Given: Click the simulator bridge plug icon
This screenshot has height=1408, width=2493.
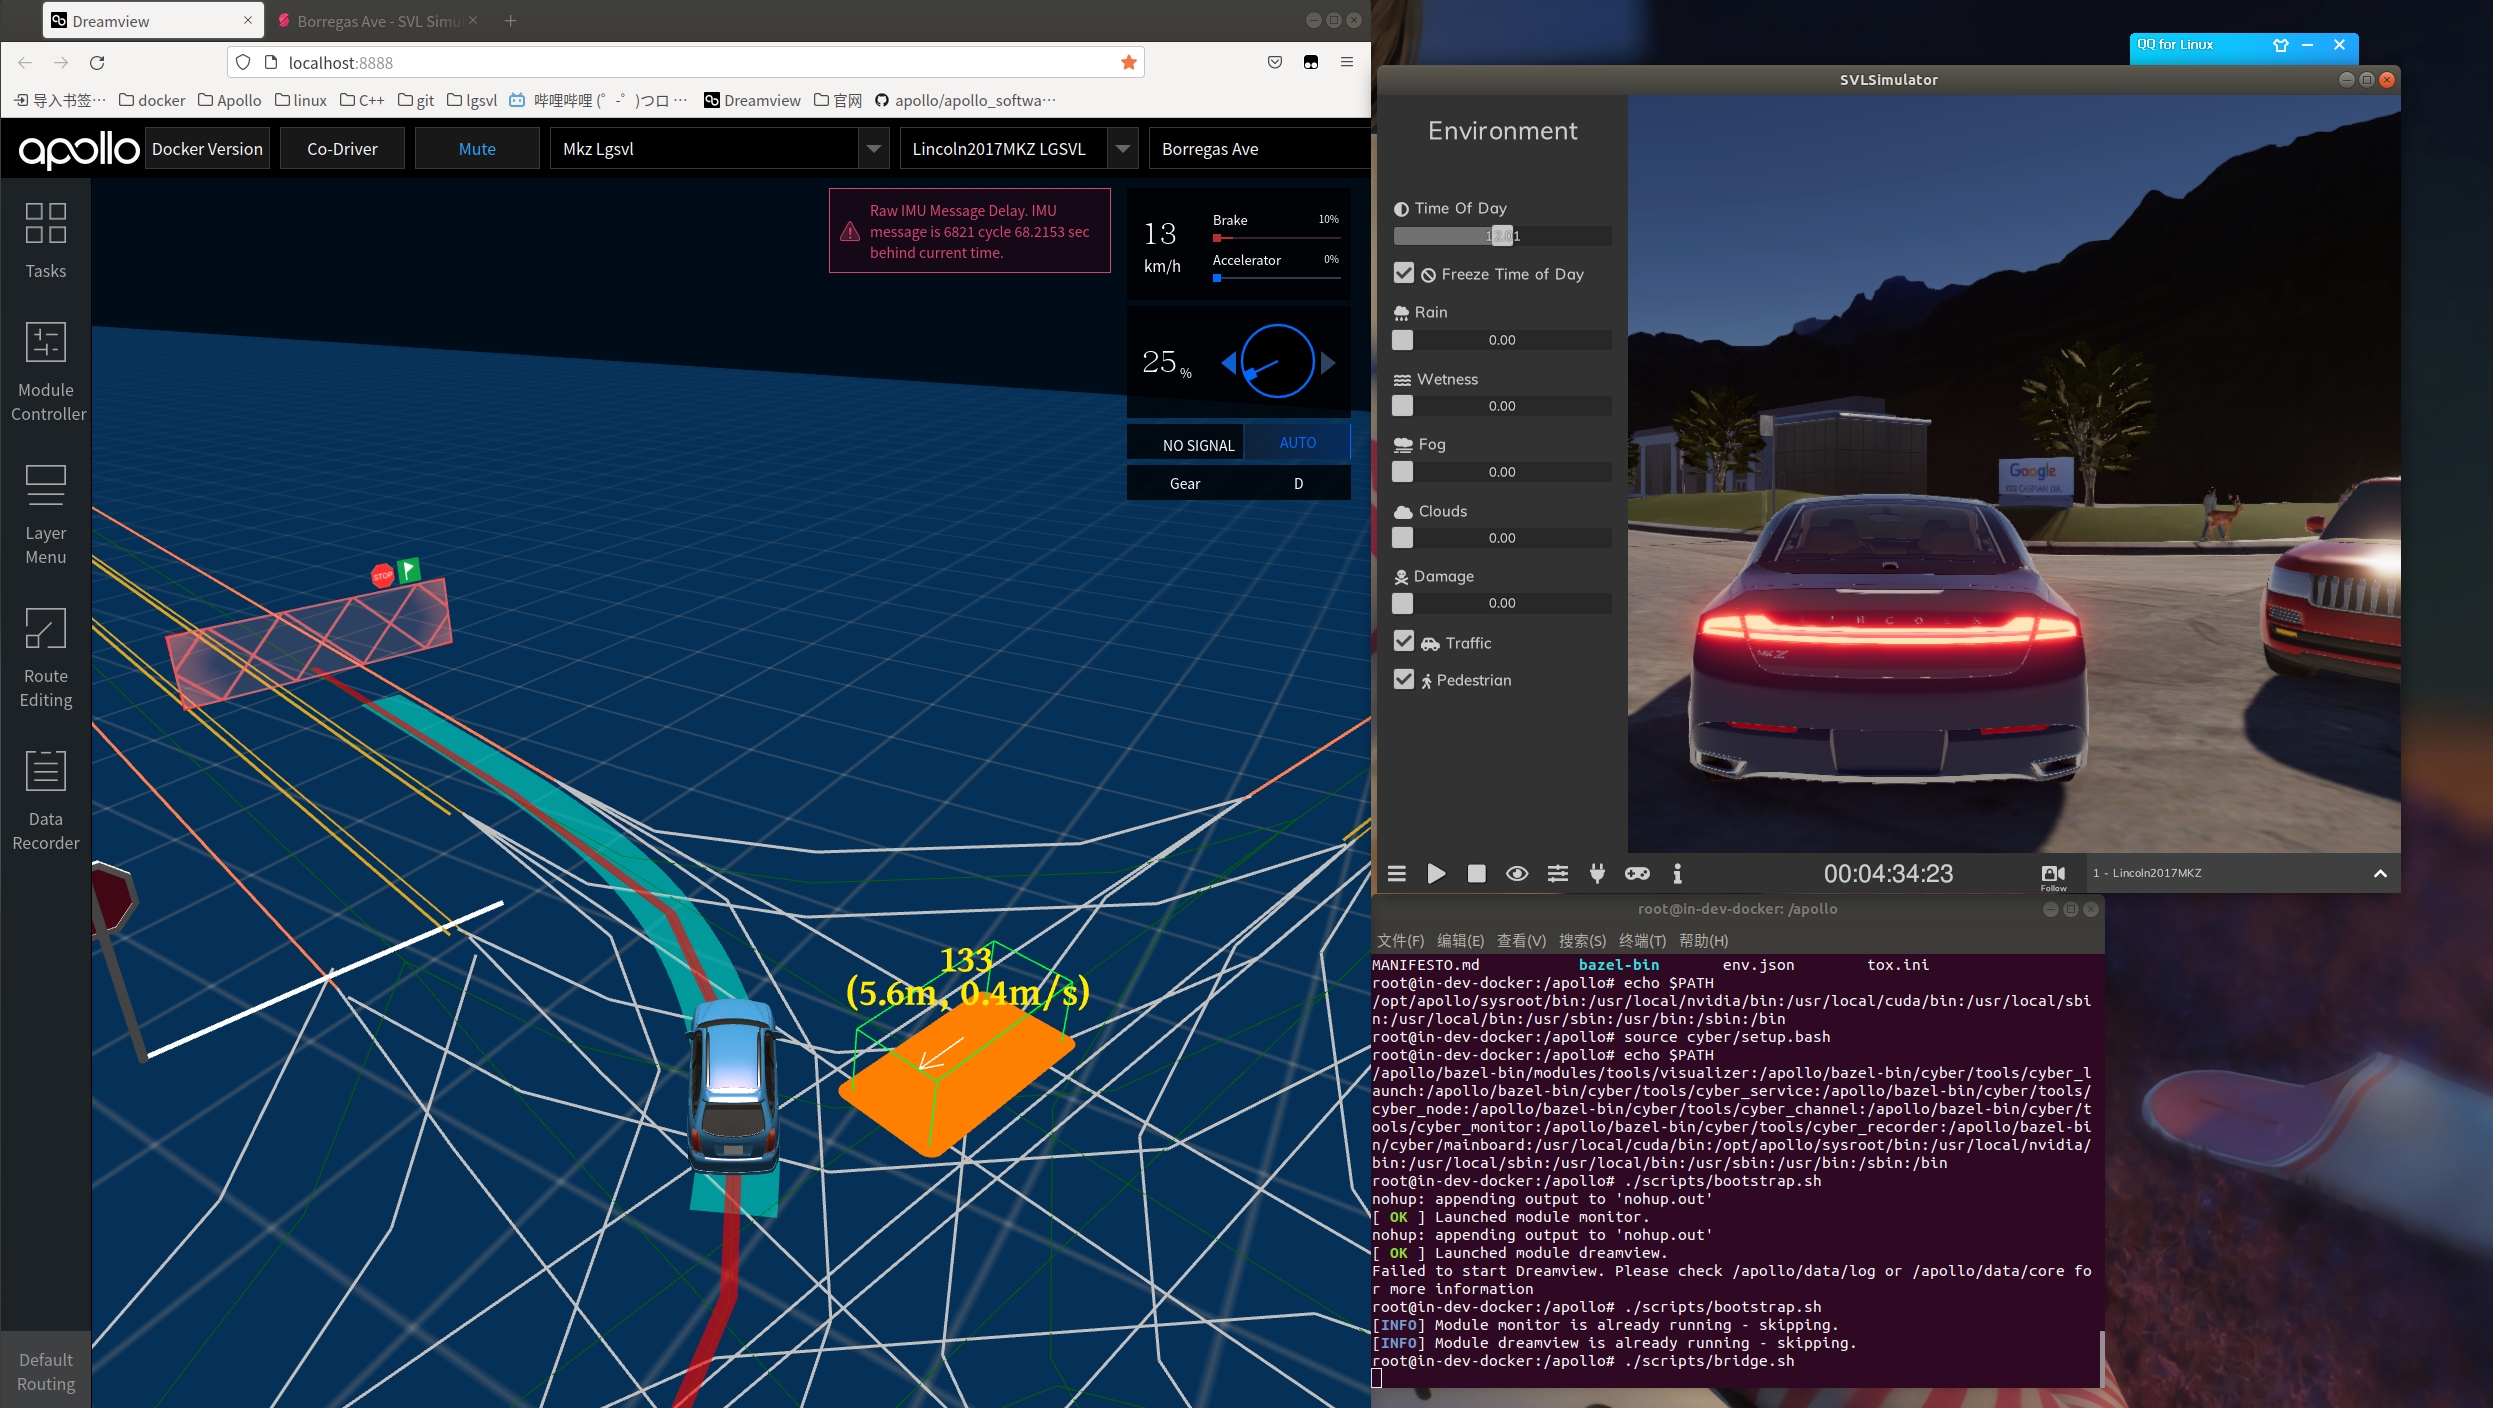Looking at the screenshot, I should tap(1597, 874).
